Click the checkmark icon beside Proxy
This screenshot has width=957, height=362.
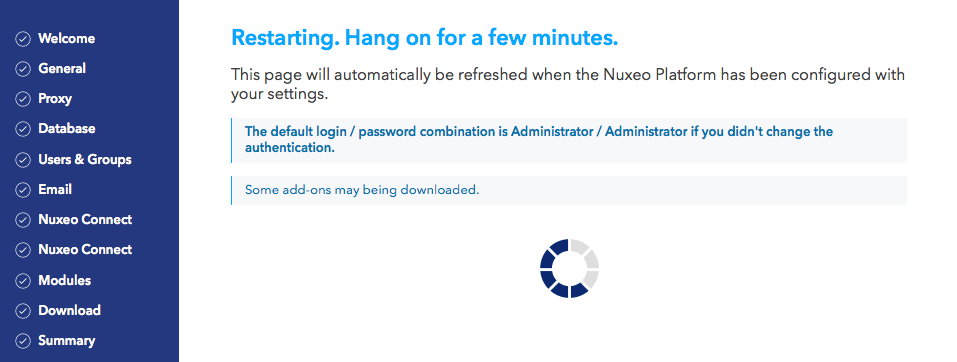point(23,100)
